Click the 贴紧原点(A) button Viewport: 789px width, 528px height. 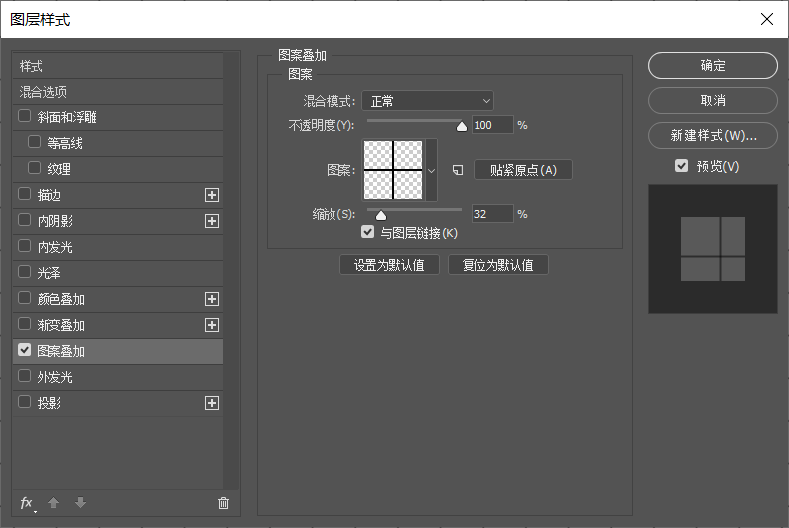pyautogui.click(x=523, y=170)
